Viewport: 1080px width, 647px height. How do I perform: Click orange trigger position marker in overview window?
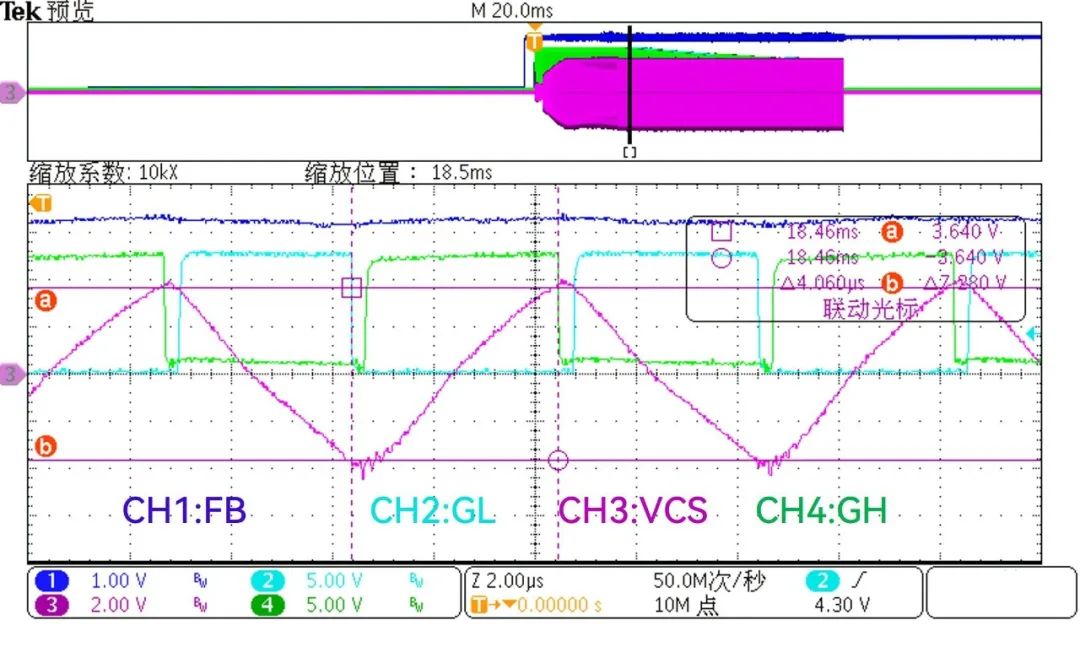click(534, 41)
